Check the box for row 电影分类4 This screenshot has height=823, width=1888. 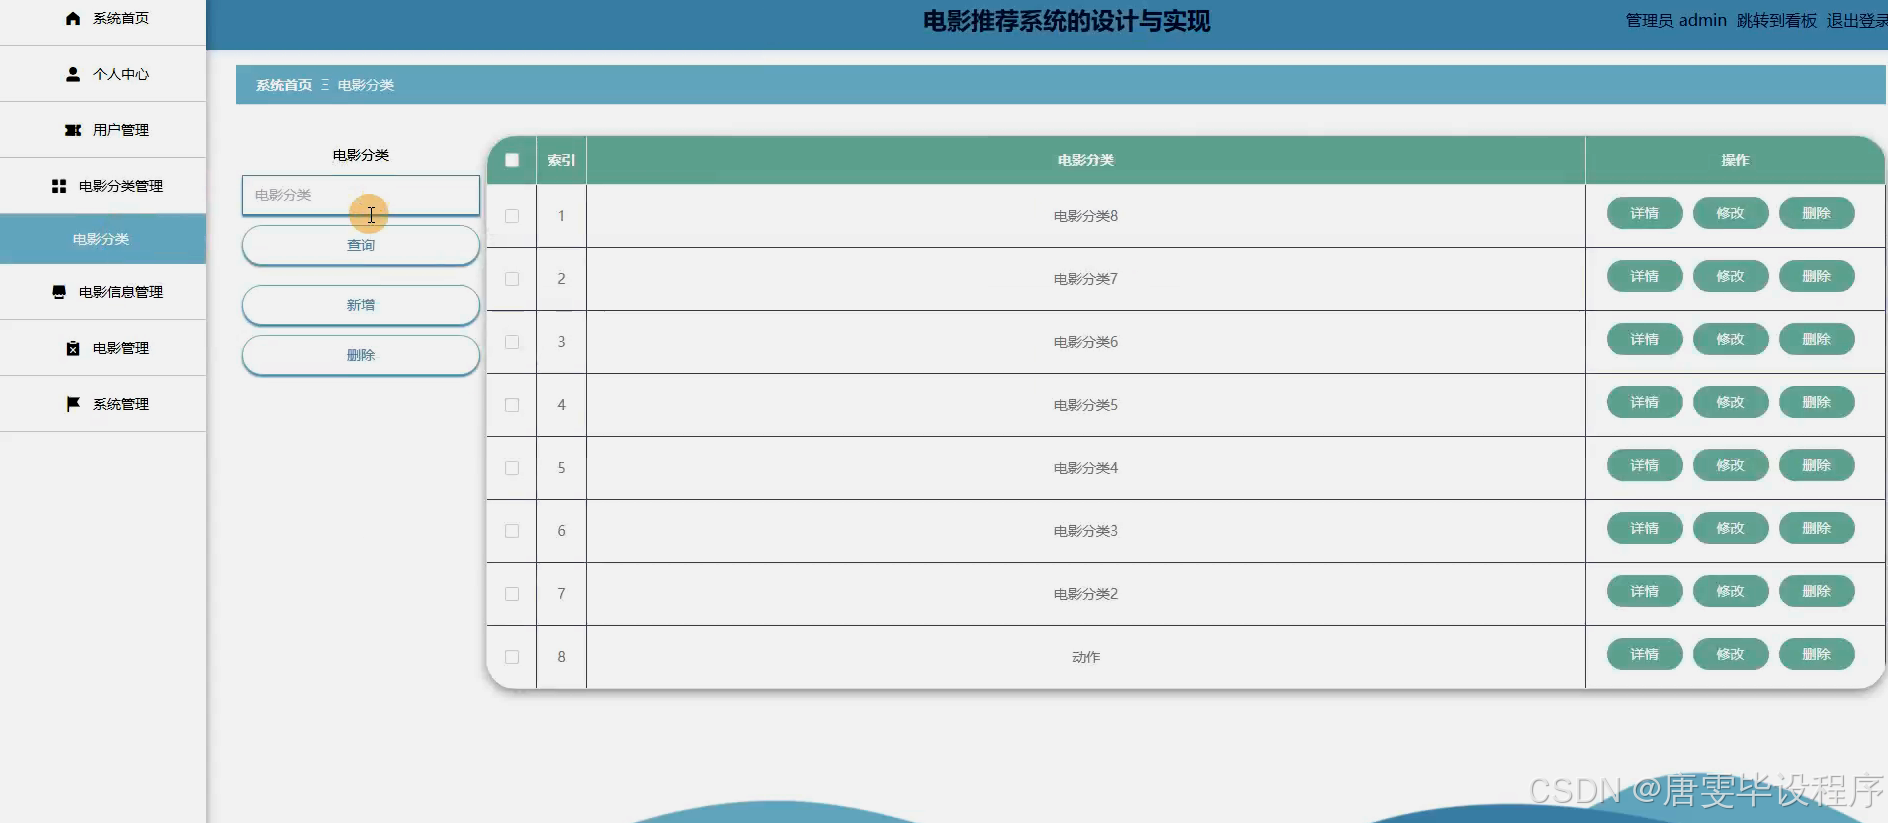point(512,468)
